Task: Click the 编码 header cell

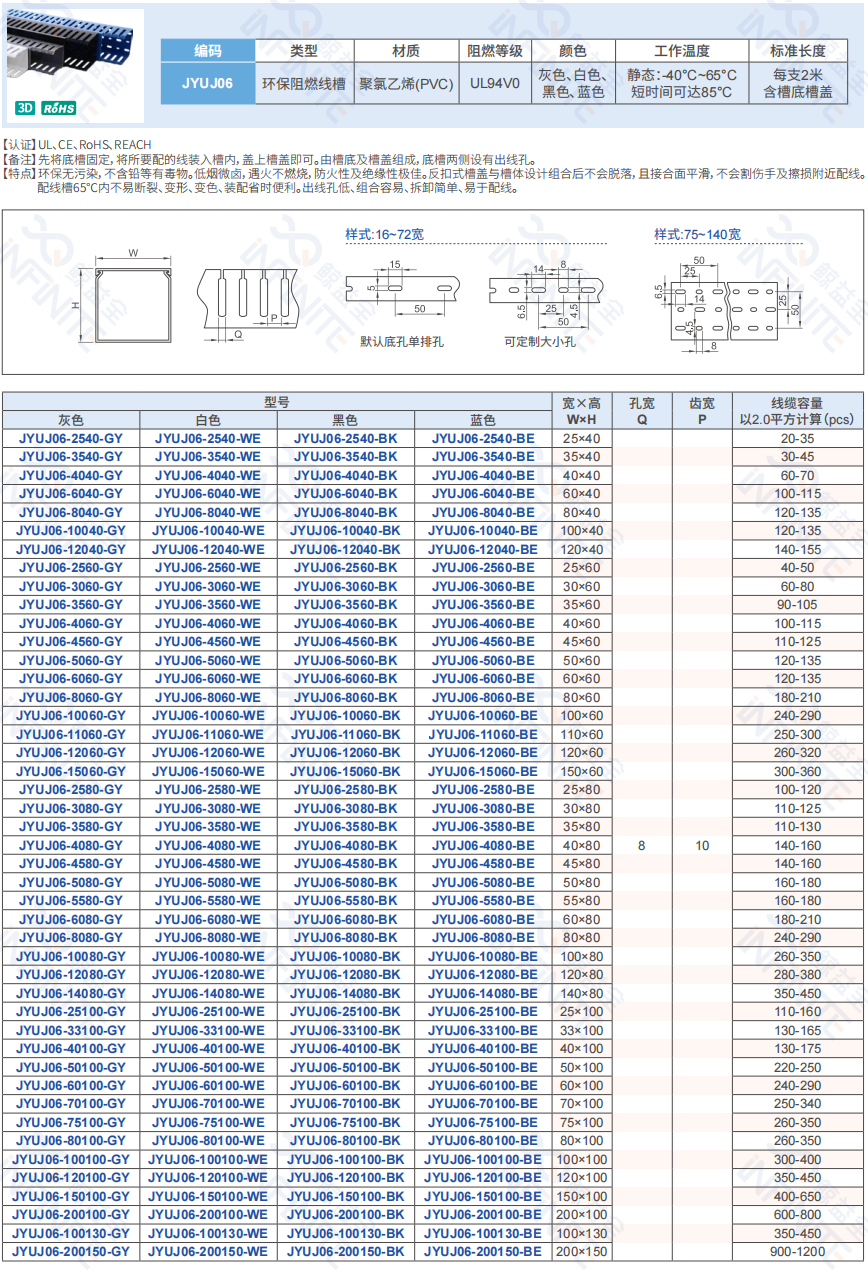Action: (x=208, y=51)
